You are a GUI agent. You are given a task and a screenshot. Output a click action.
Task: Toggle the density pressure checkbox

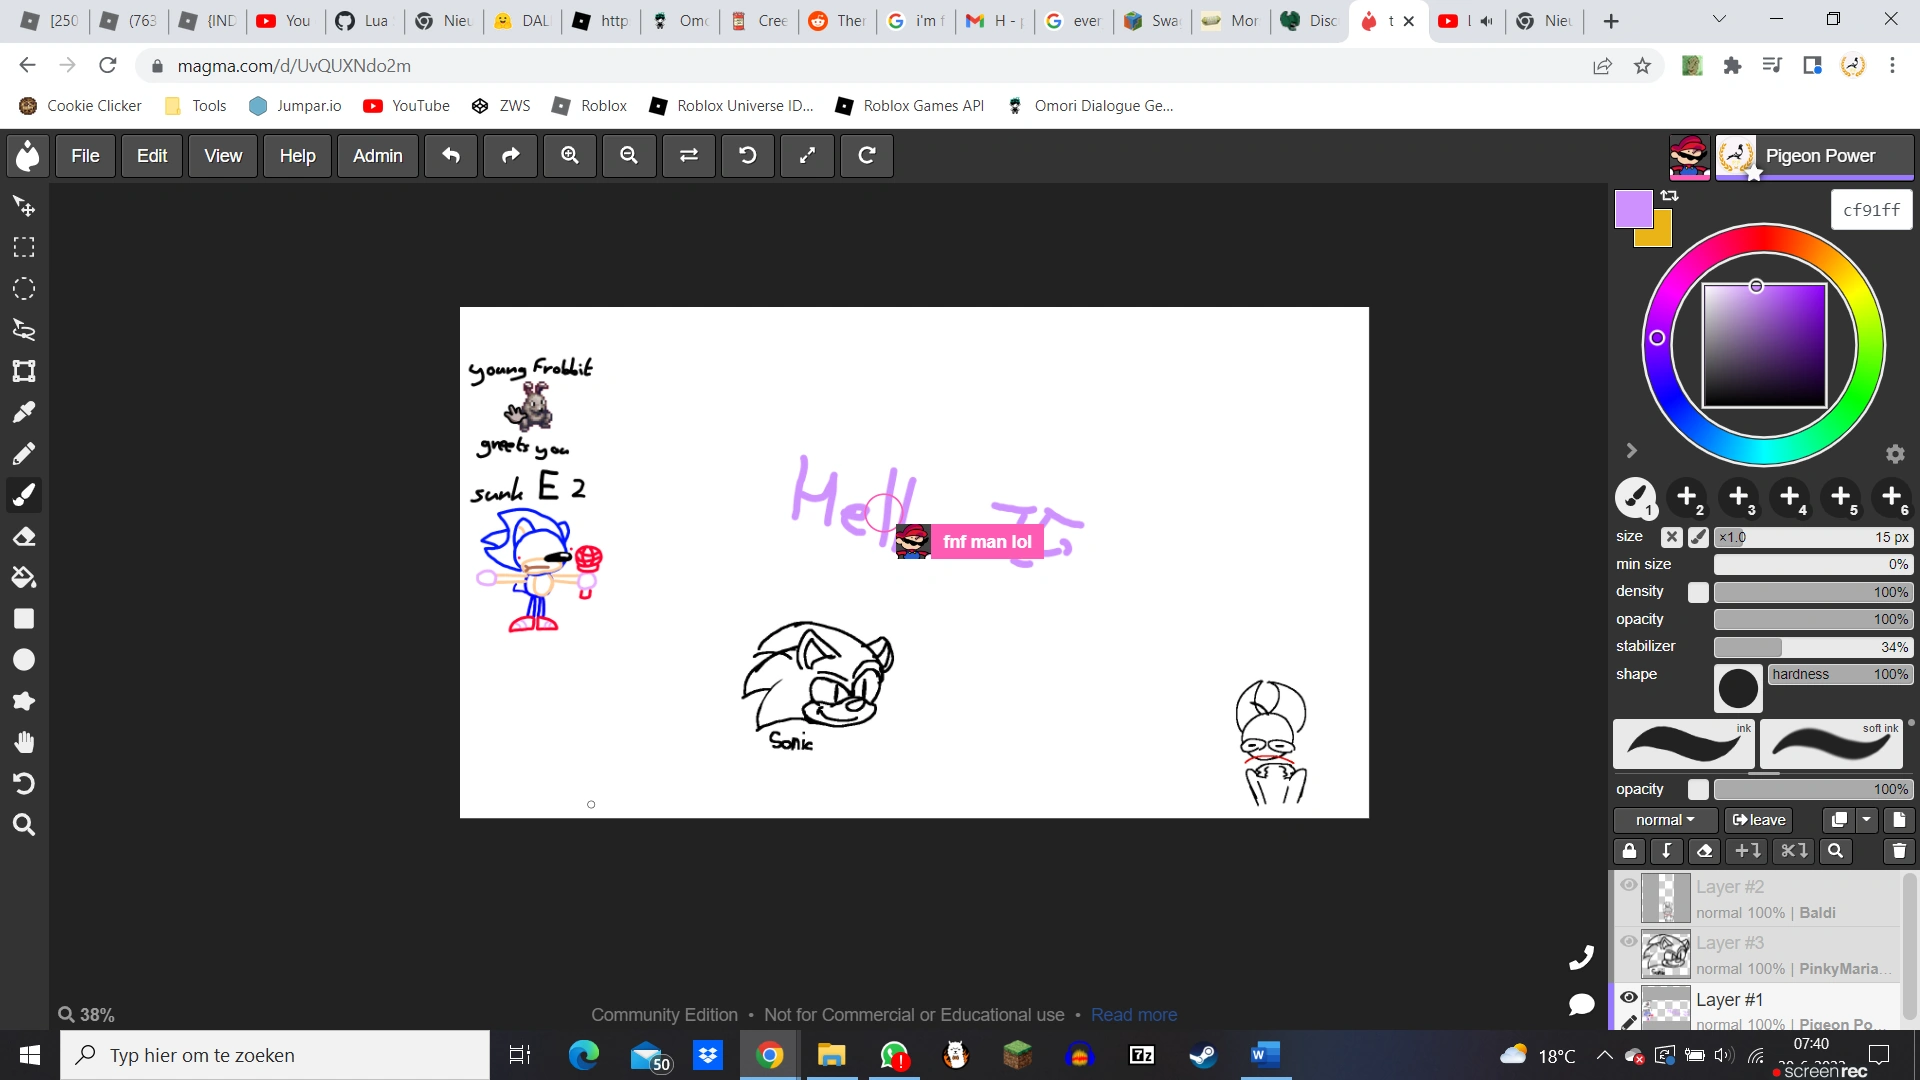click(1698, 592)
